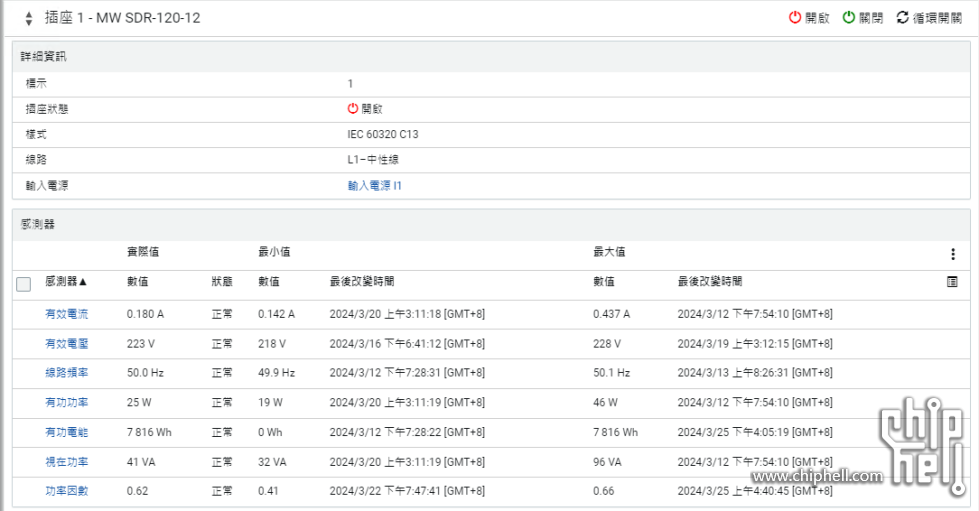This screenshot has width=979, height=511.
Task: Click the 0 Wh minimum energy value
Action: pyautogui.click(x=270, y=432)
